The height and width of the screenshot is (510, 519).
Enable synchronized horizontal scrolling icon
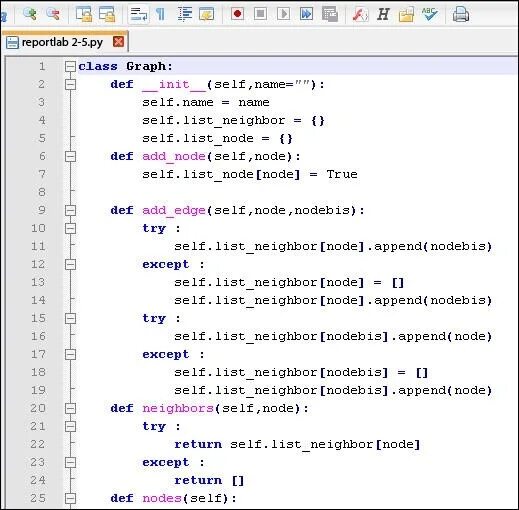(x=107, y=14)
